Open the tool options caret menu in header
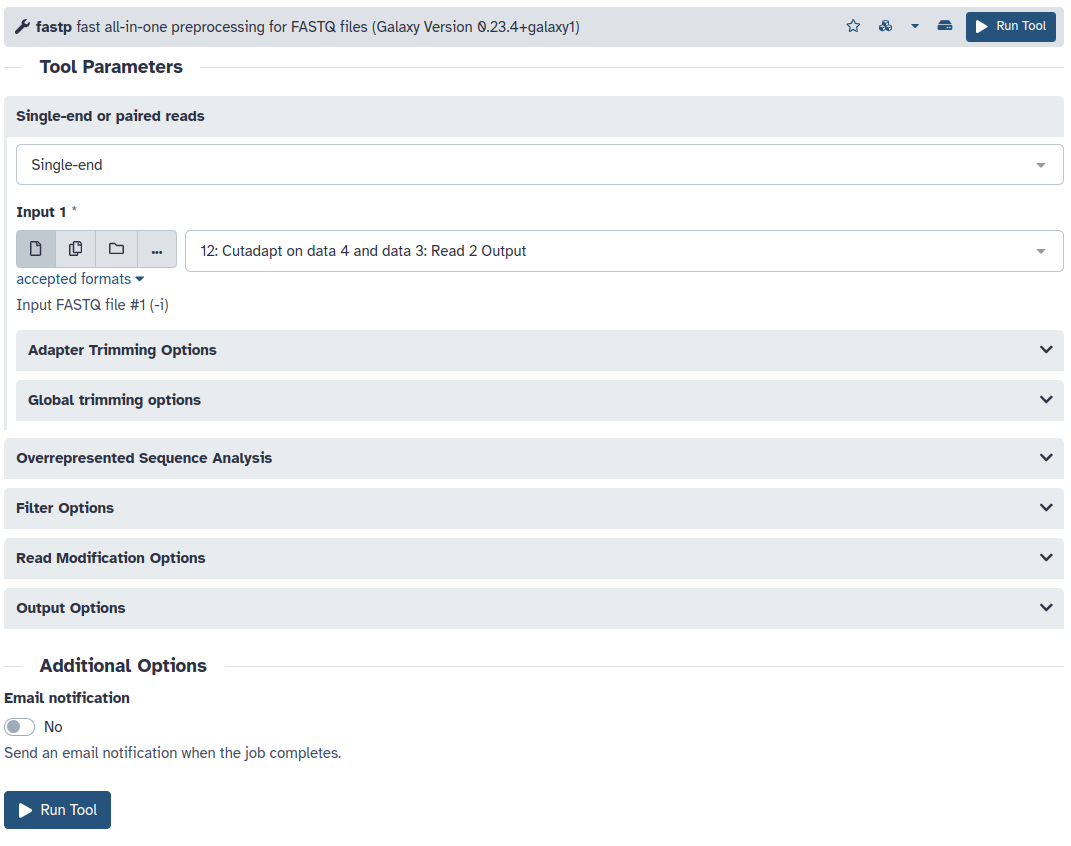 (914, 27)
